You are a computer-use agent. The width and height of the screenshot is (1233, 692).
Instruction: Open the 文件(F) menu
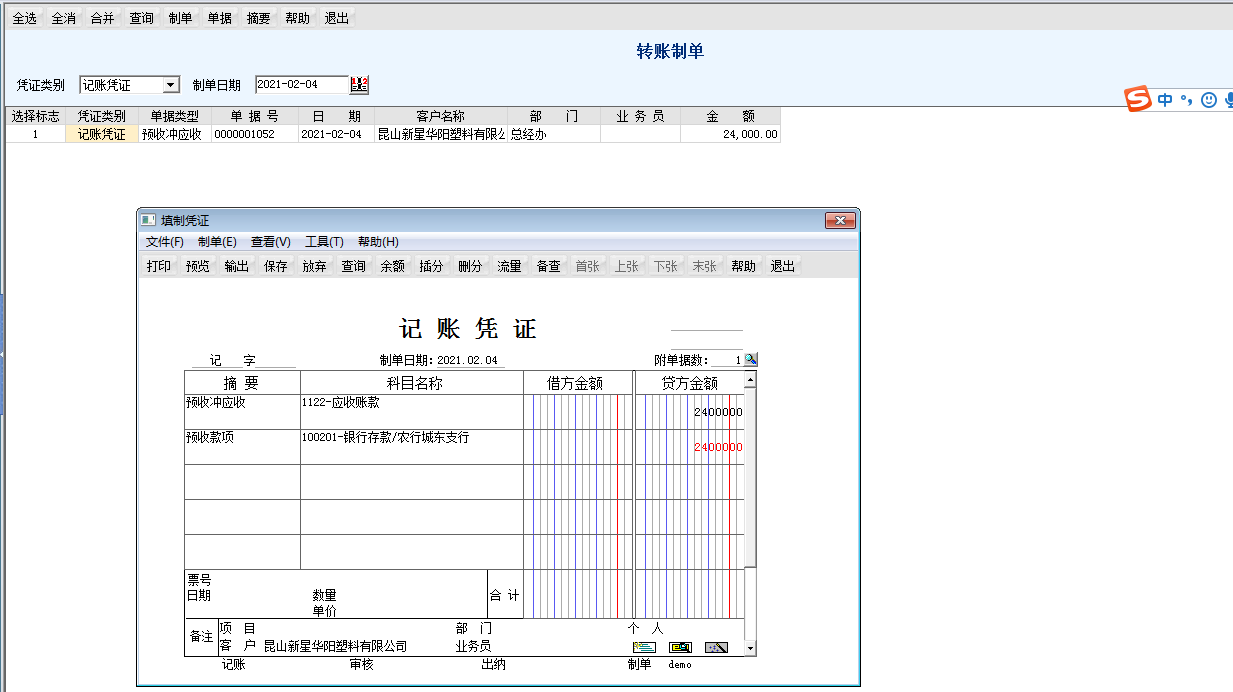click(x=165, y=242)
